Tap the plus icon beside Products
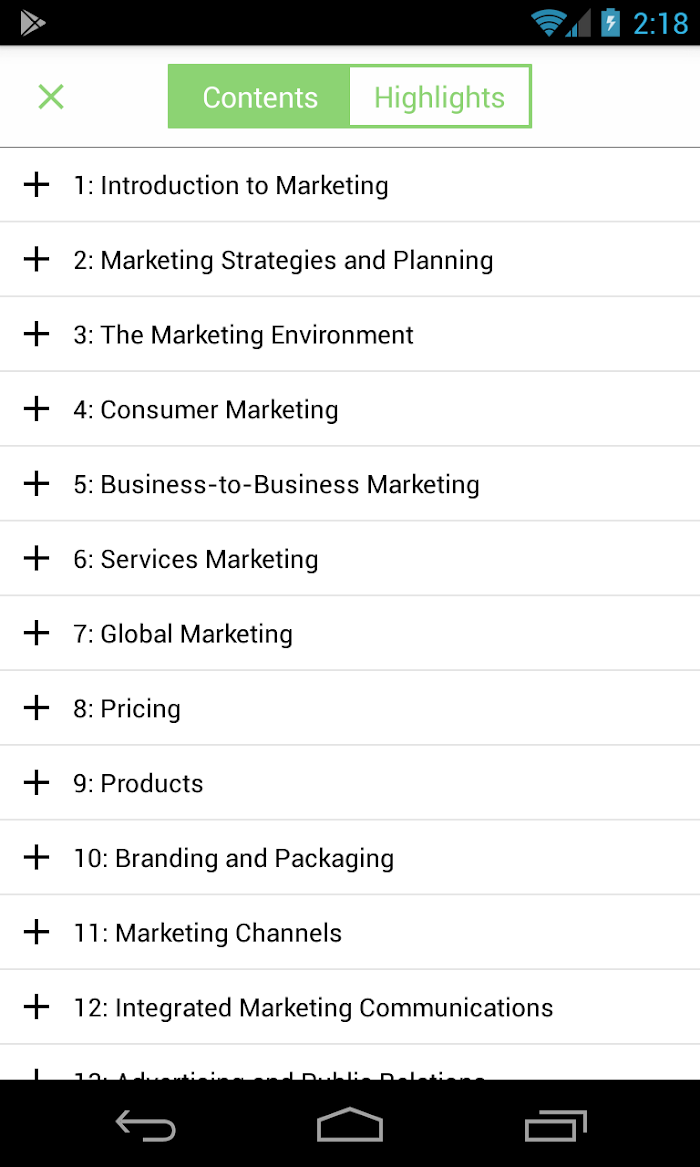700x1167 pixels. (x=36, y=783)
